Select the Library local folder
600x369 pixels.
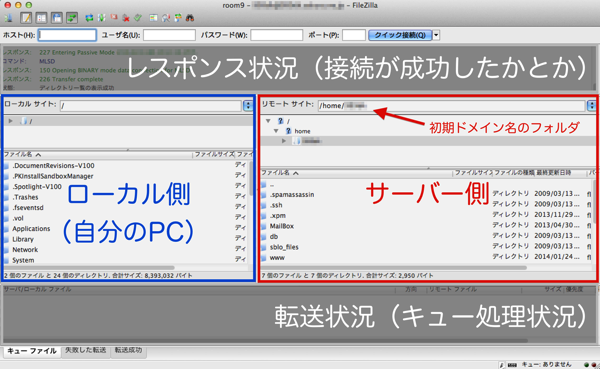click(23, 239)
